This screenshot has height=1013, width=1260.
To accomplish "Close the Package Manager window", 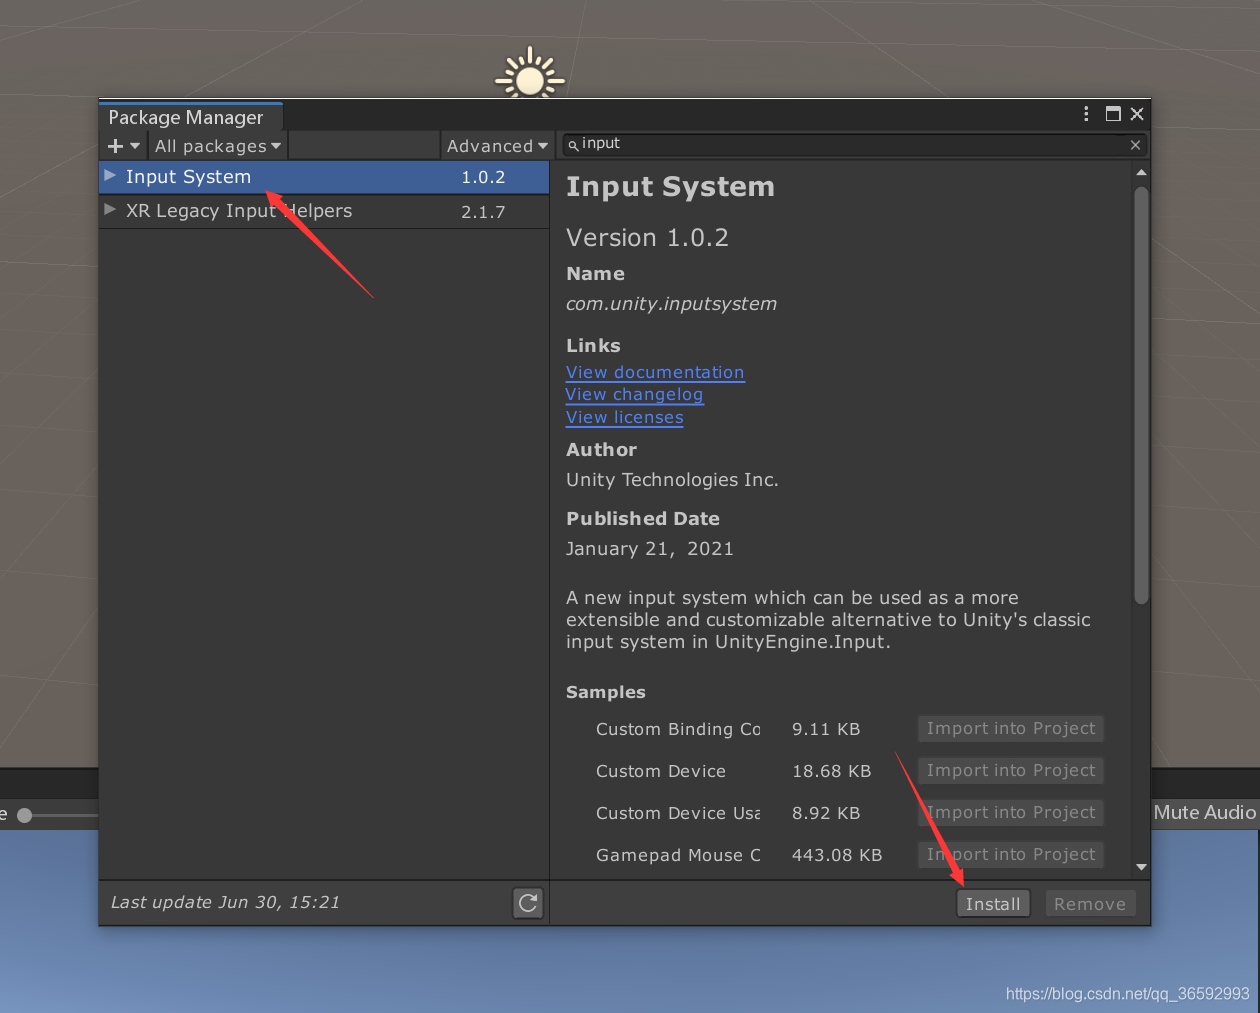I will pos(1137,114).
